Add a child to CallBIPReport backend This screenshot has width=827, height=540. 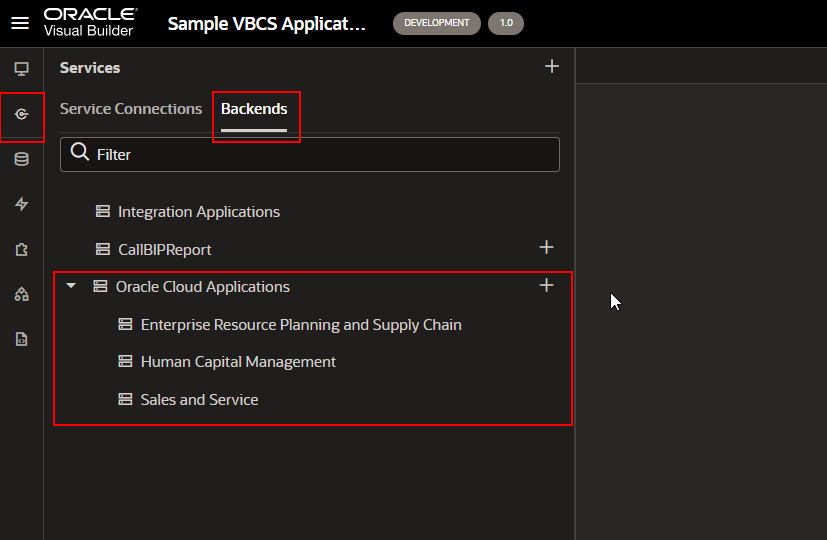[546, 247]
